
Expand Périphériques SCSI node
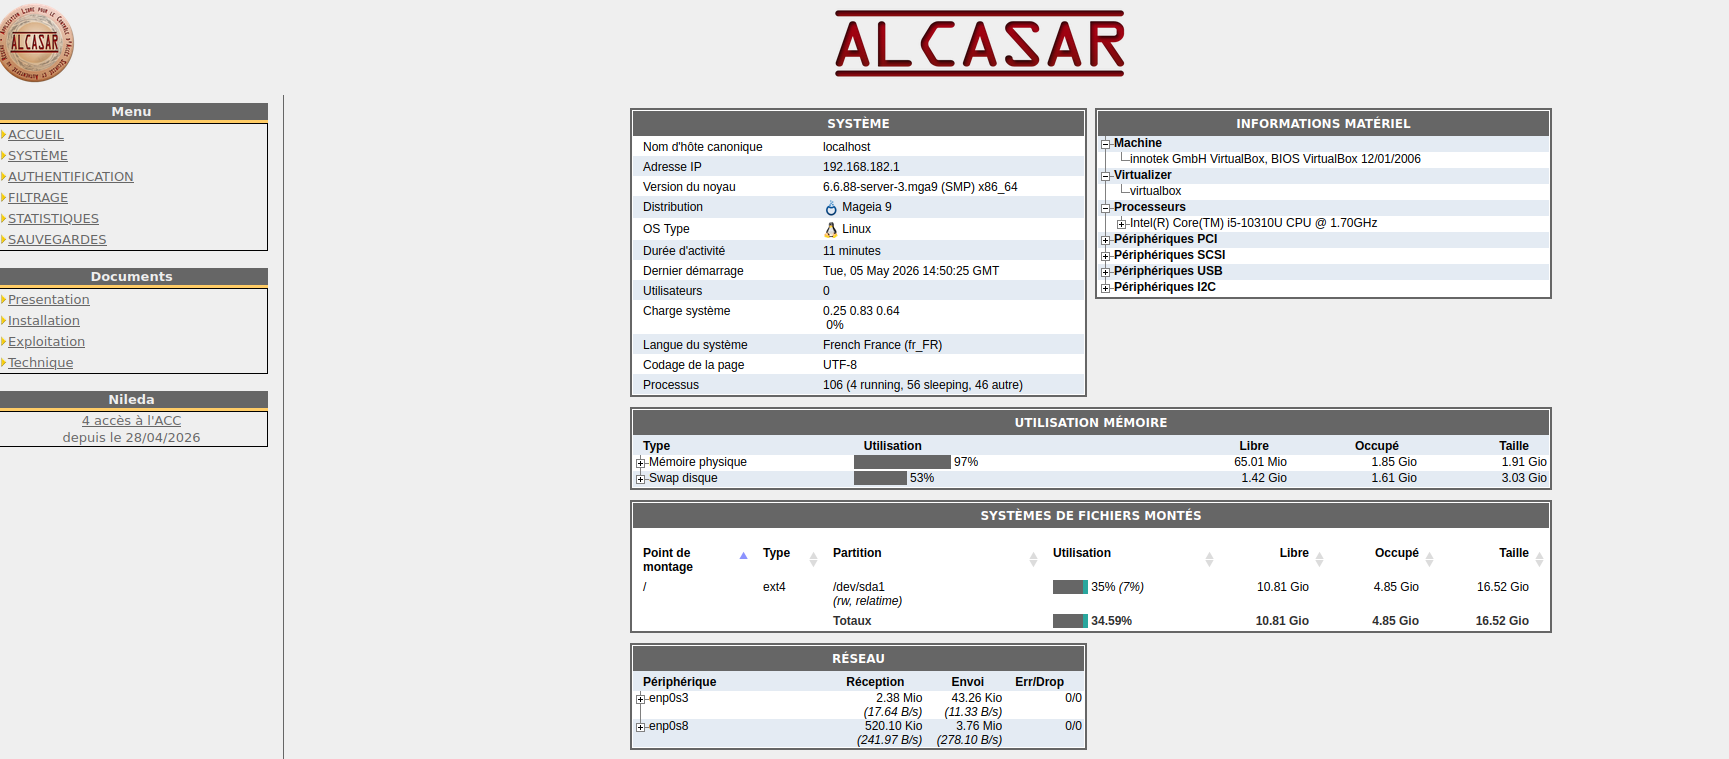[x=1106, y=256]
